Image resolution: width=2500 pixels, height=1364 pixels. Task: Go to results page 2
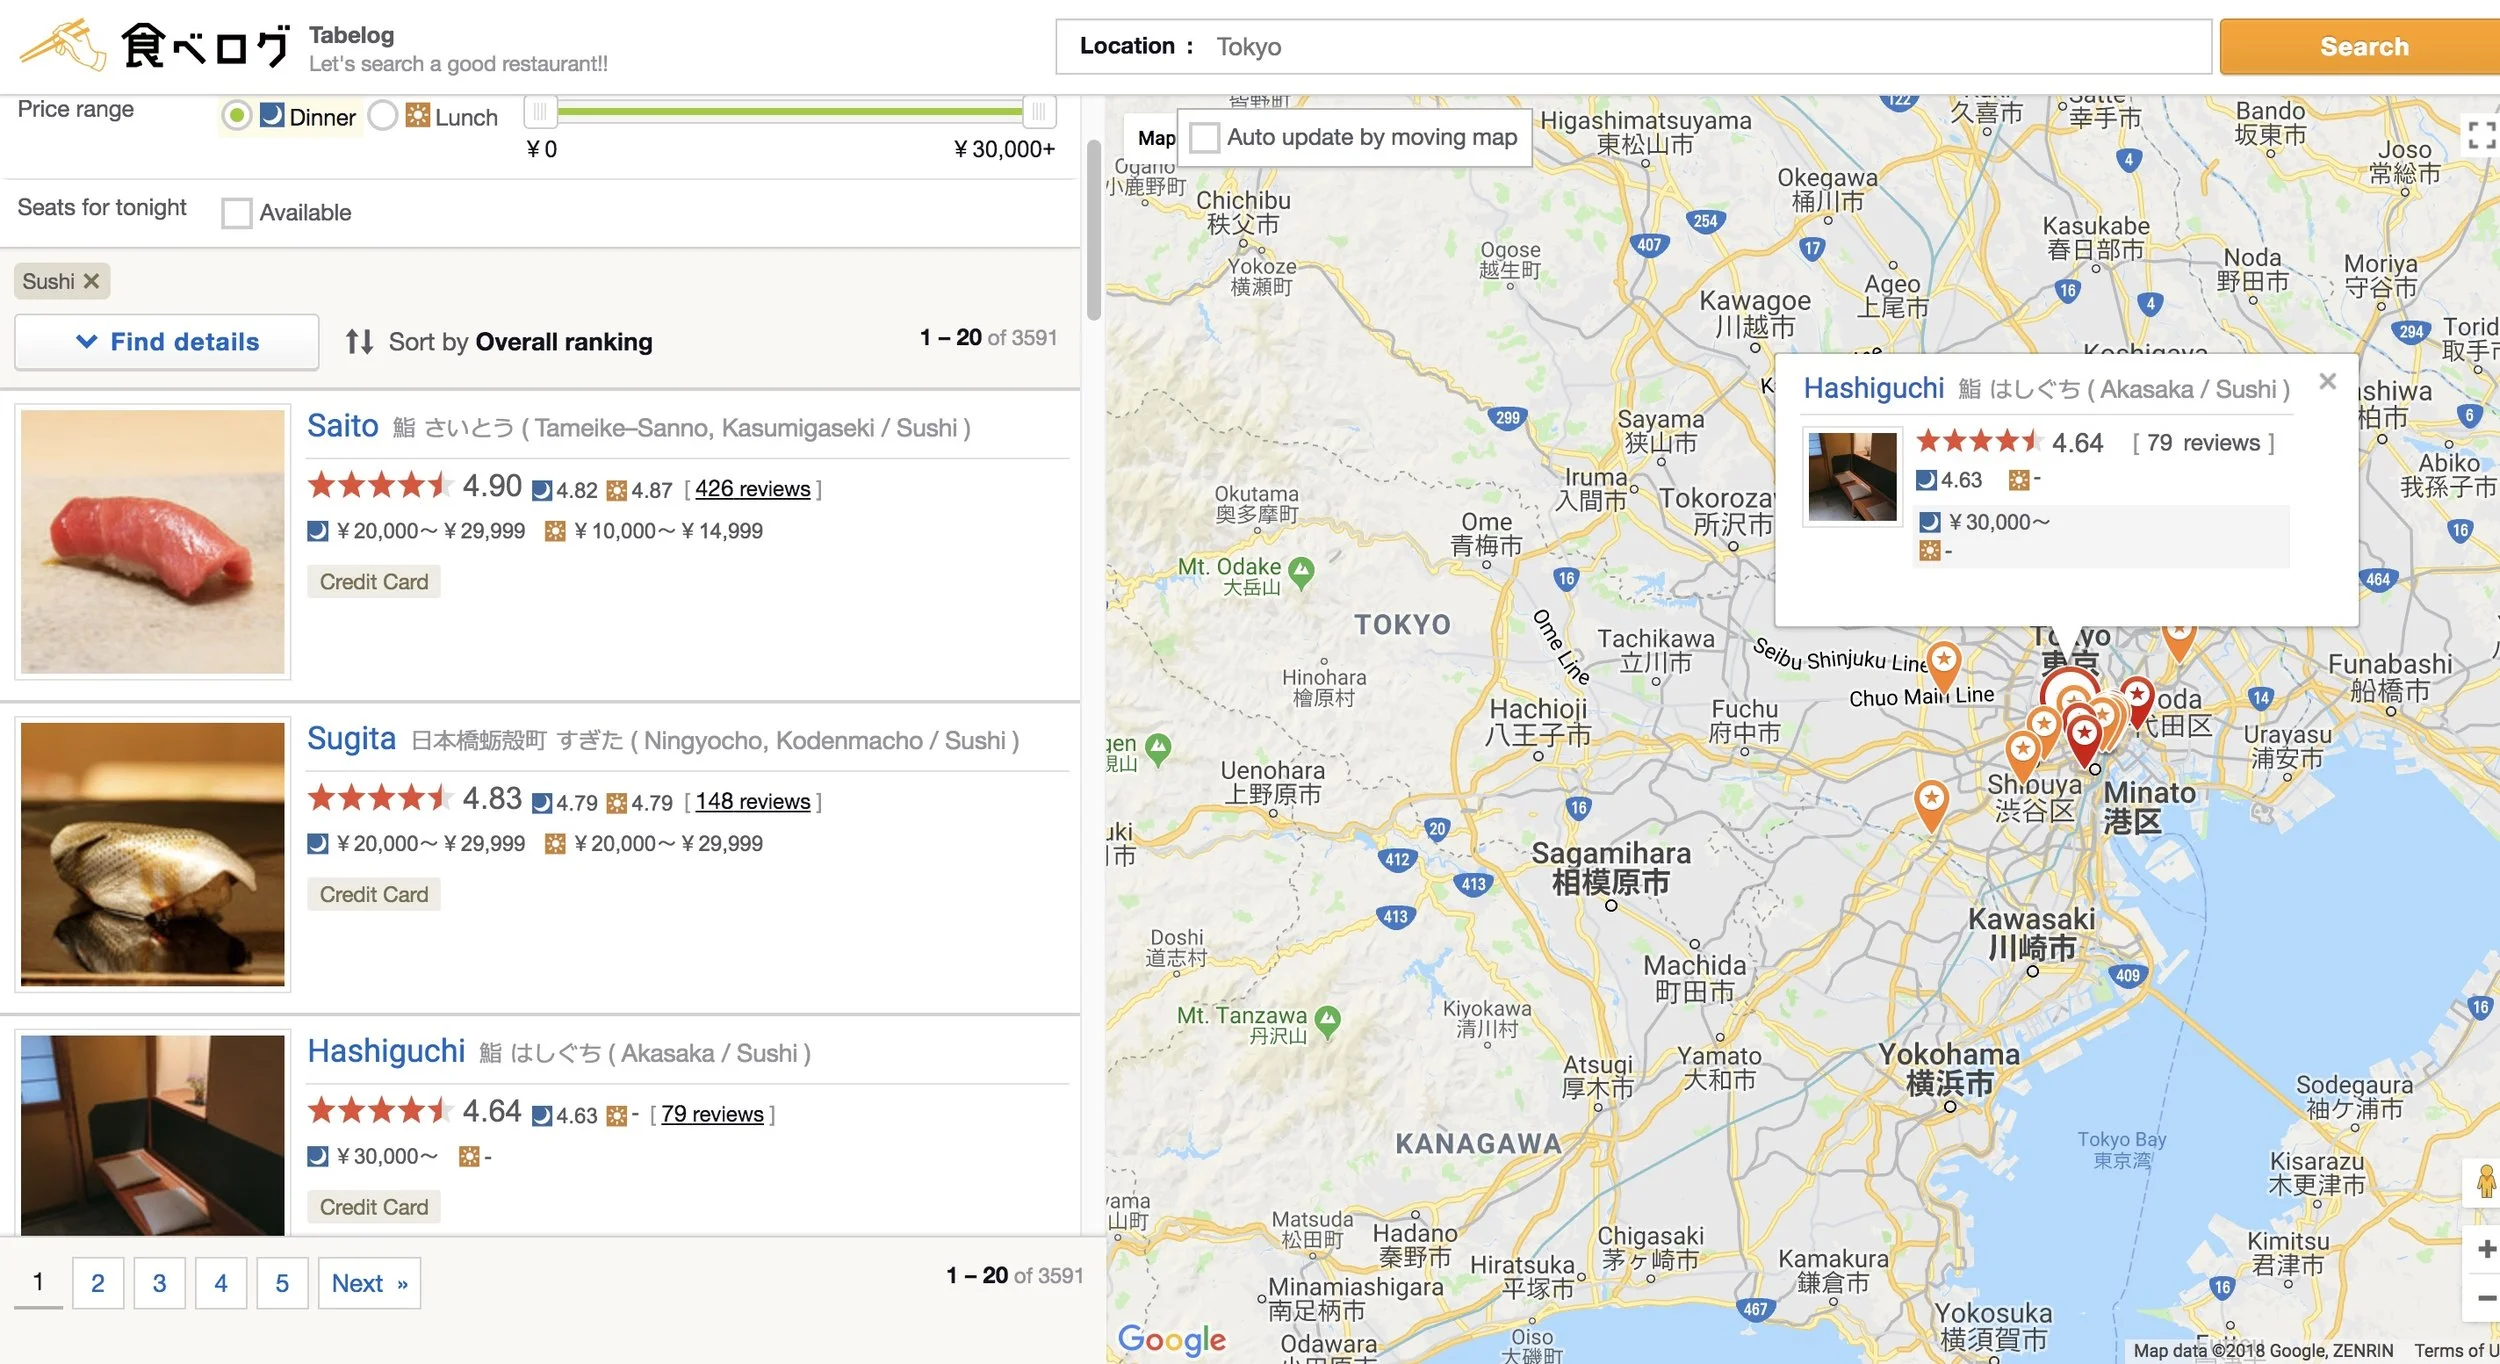coord(98,1283)
